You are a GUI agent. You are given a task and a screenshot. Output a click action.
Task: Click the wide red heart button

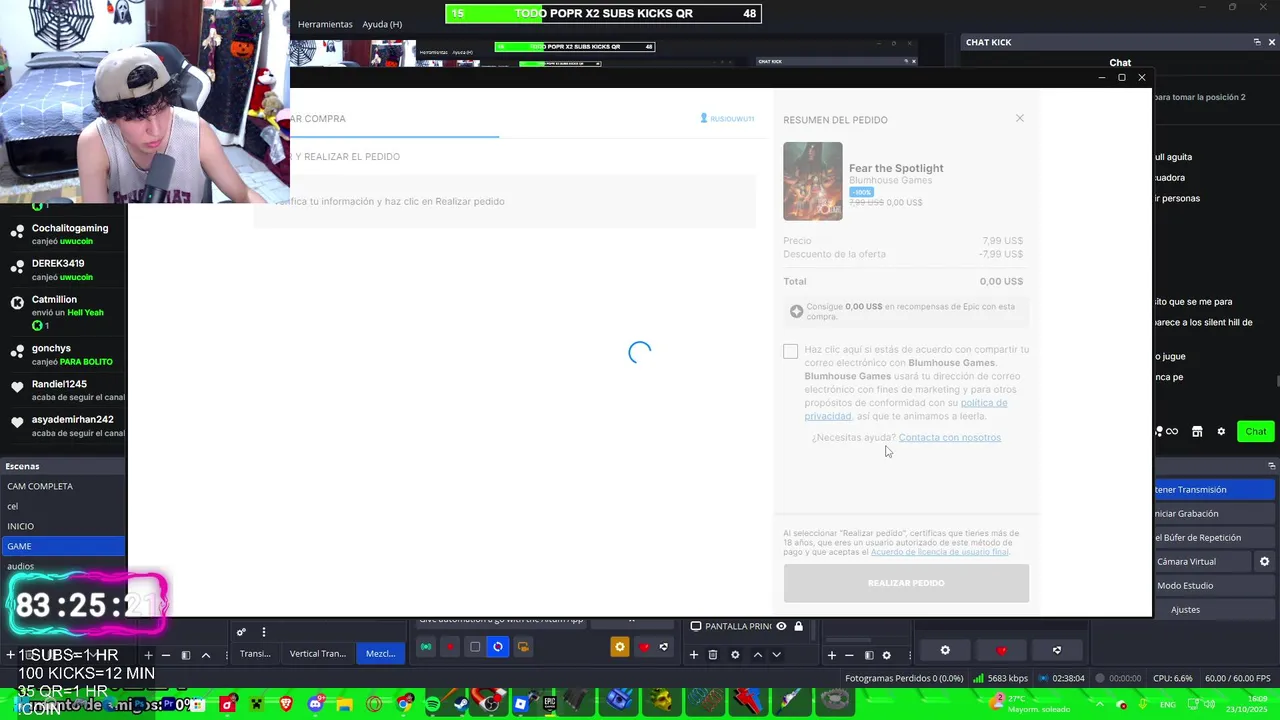1002,650
